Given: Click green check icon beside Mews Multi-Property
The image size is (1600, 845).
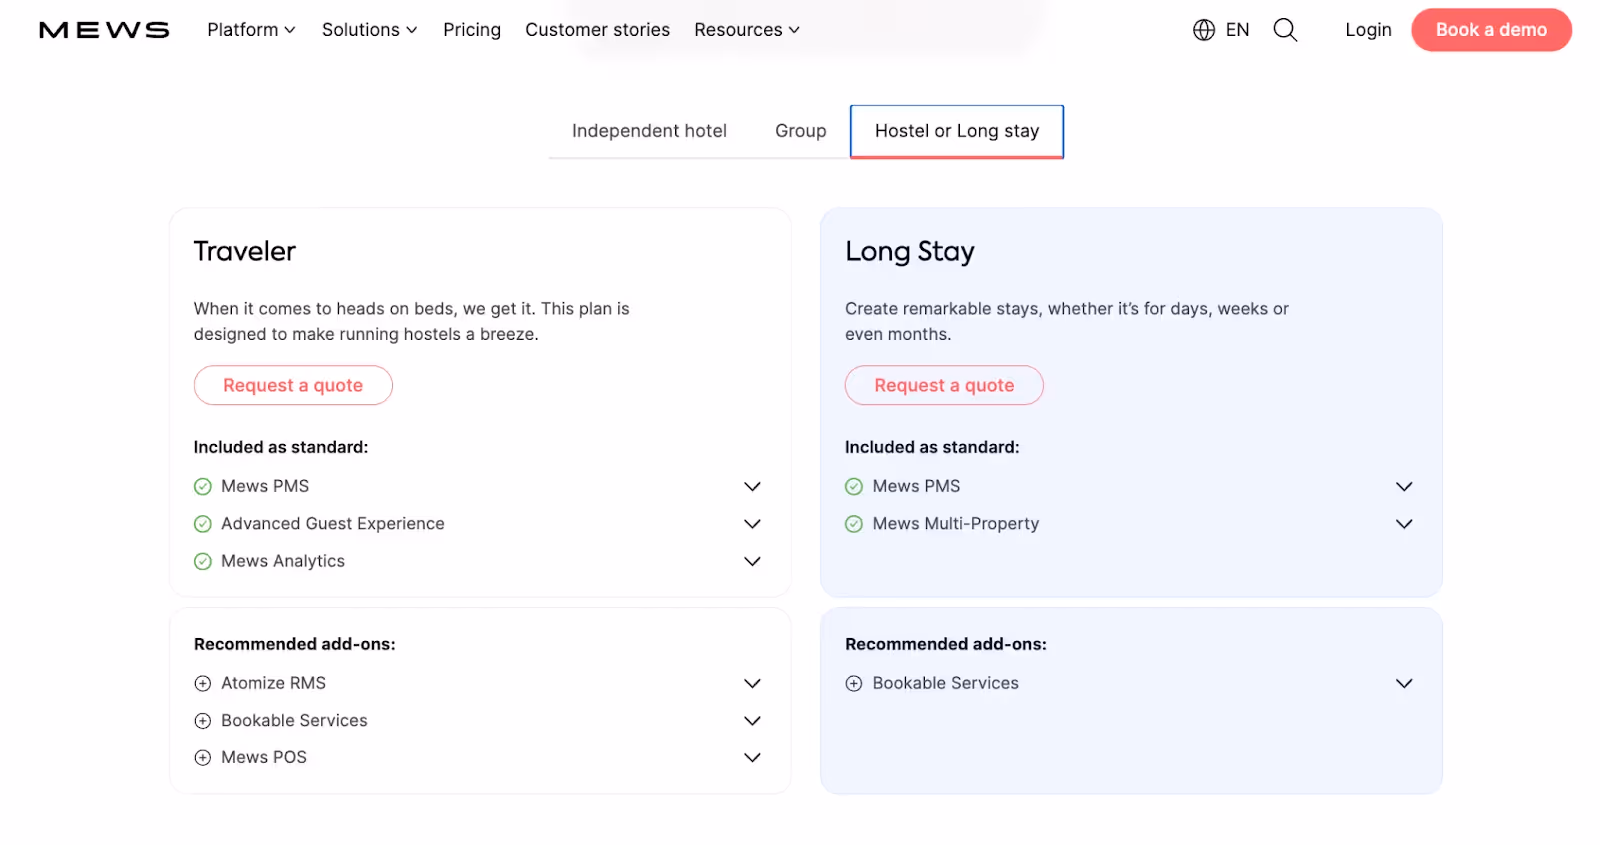Looking at the screenshot, I should coord(854,524).
